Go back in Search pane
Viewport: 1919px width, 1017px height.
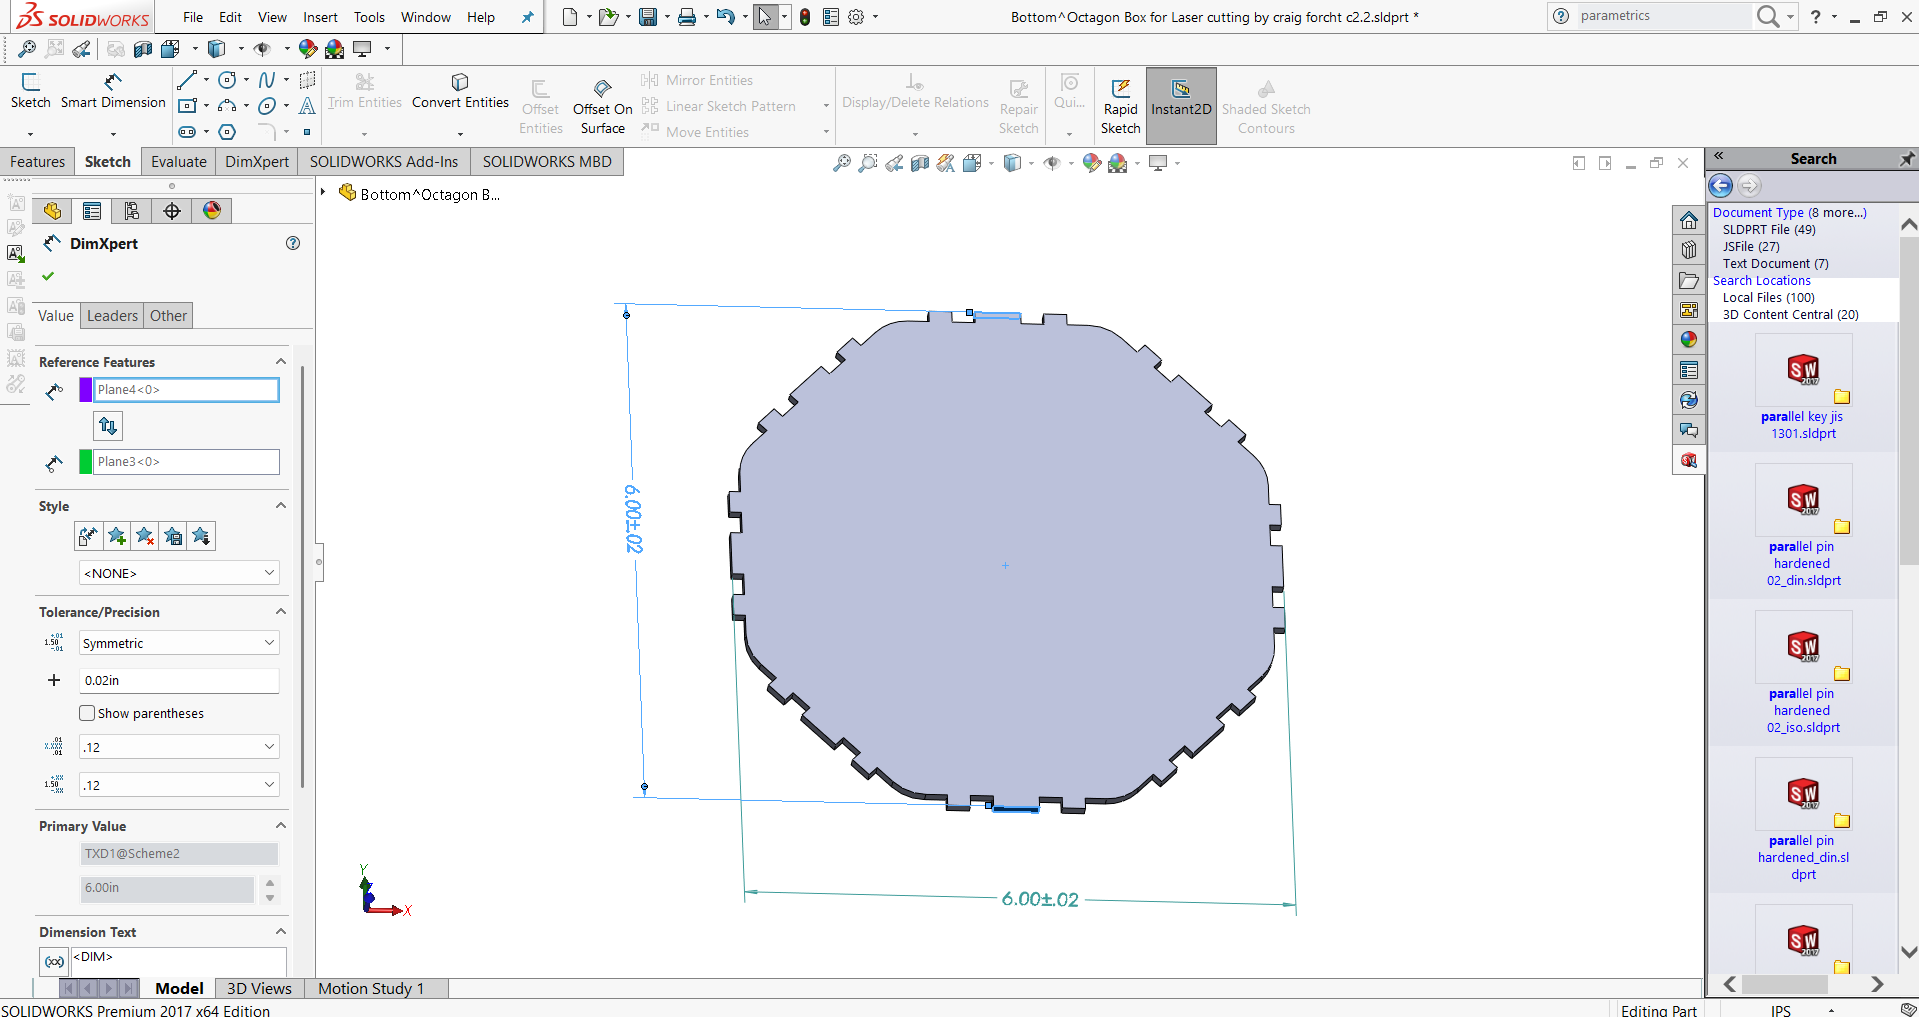pyautogui.click(x=1721, y=185)
